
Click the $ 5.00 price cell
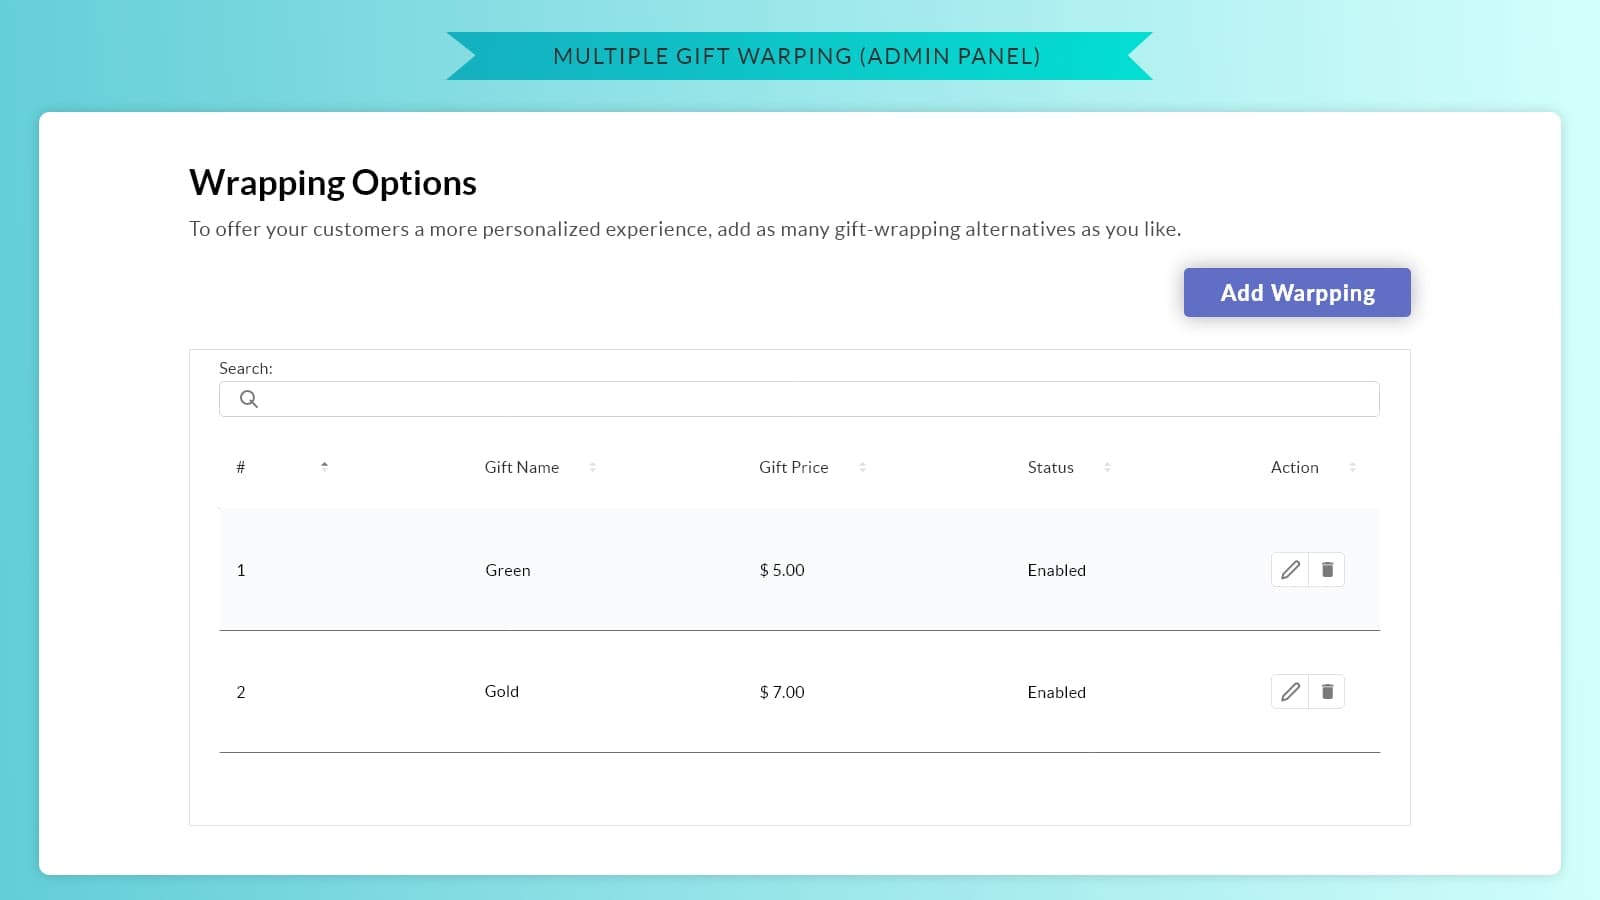[x=781, y=570]
